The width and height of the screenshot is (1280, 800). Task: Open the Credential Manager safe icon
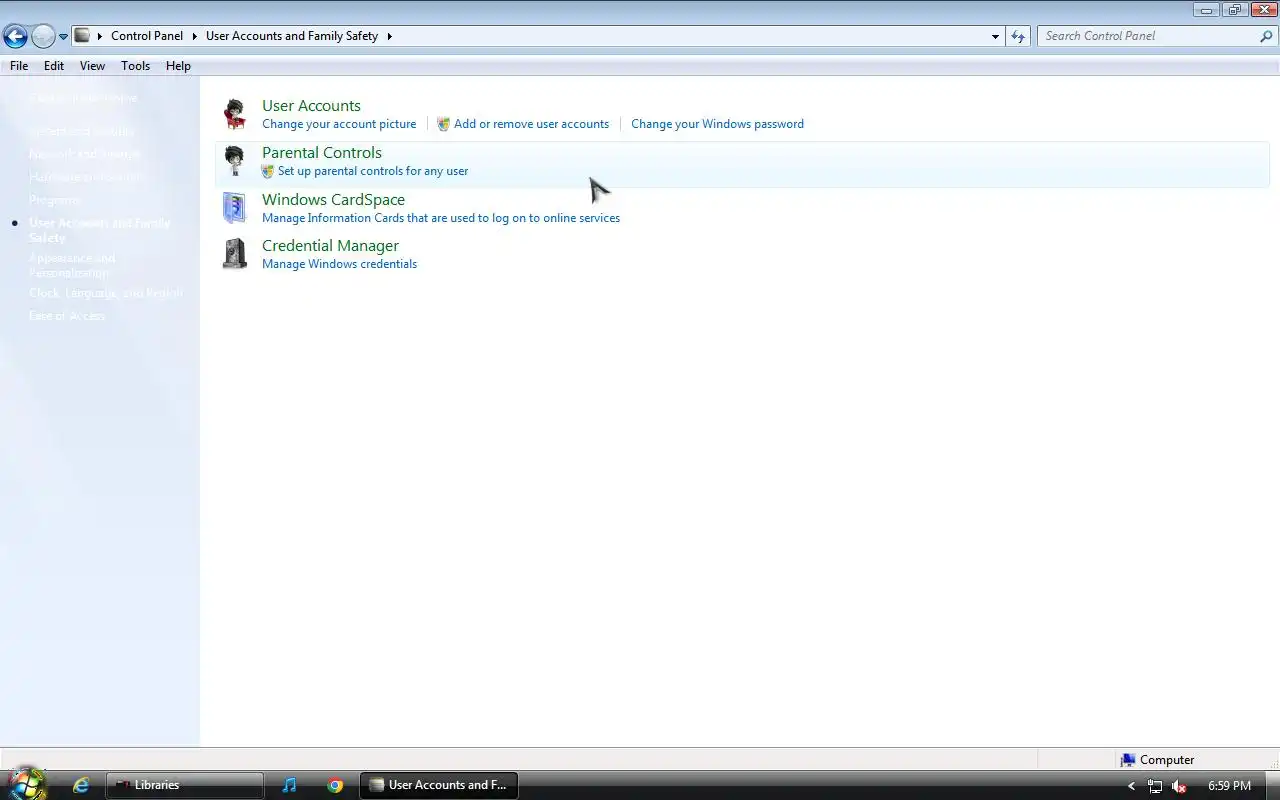click(235, 254)
